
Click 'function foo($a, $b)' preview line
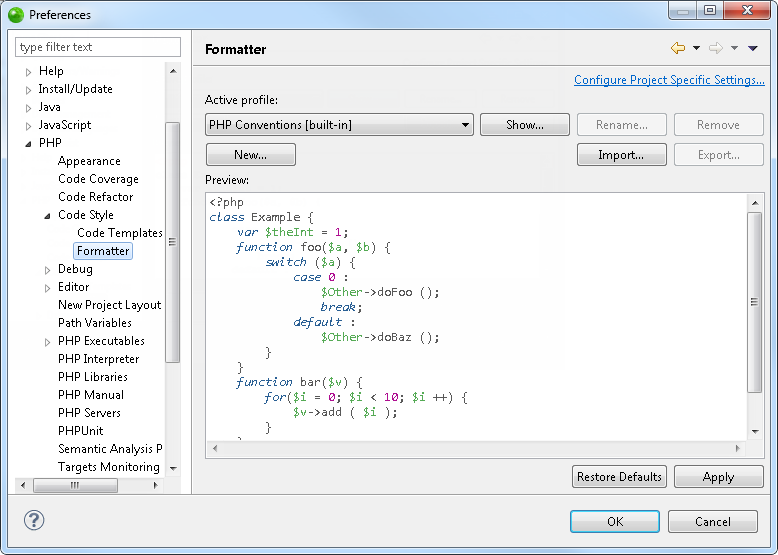(x=313, y=247)
